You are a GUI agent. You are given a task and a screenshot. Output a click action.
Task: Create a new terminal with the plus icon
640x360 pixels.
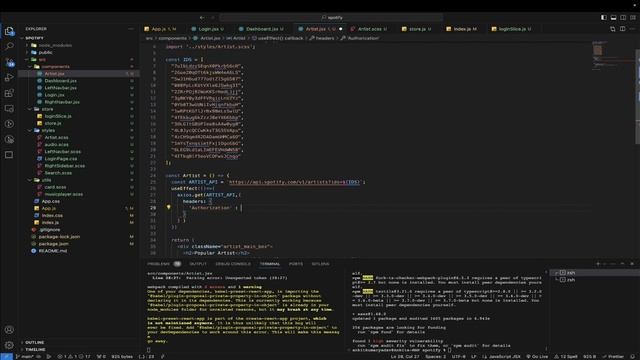click(x=598, y=264)
